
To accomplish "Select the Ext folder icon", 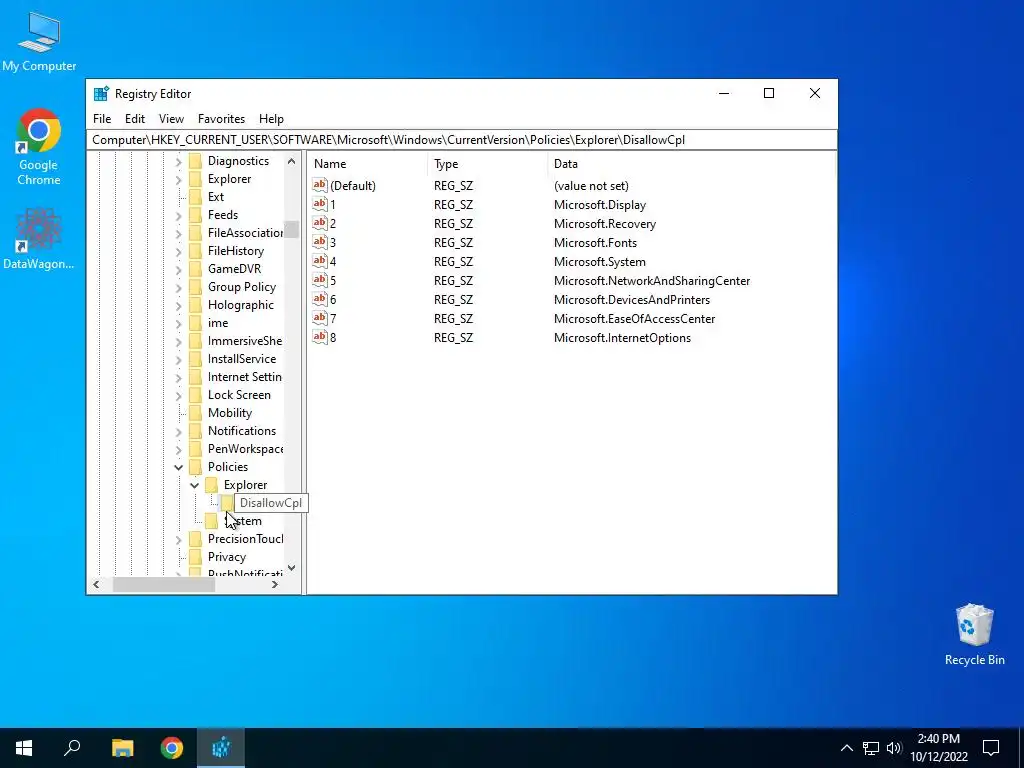I will coord(195,197).
